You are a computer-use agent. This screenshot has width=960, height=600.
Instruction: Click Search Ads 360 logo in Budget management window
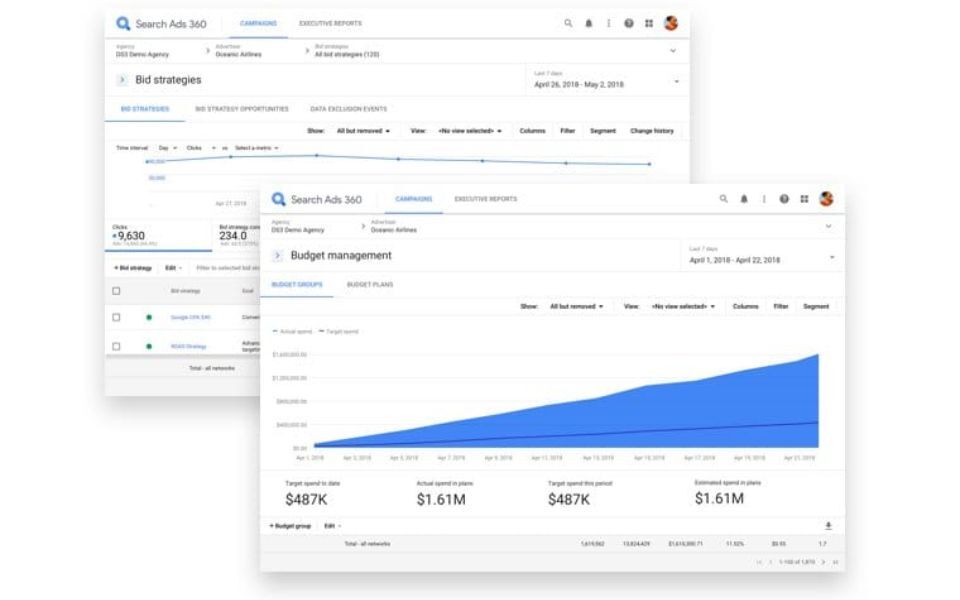[x=317, y=200]
